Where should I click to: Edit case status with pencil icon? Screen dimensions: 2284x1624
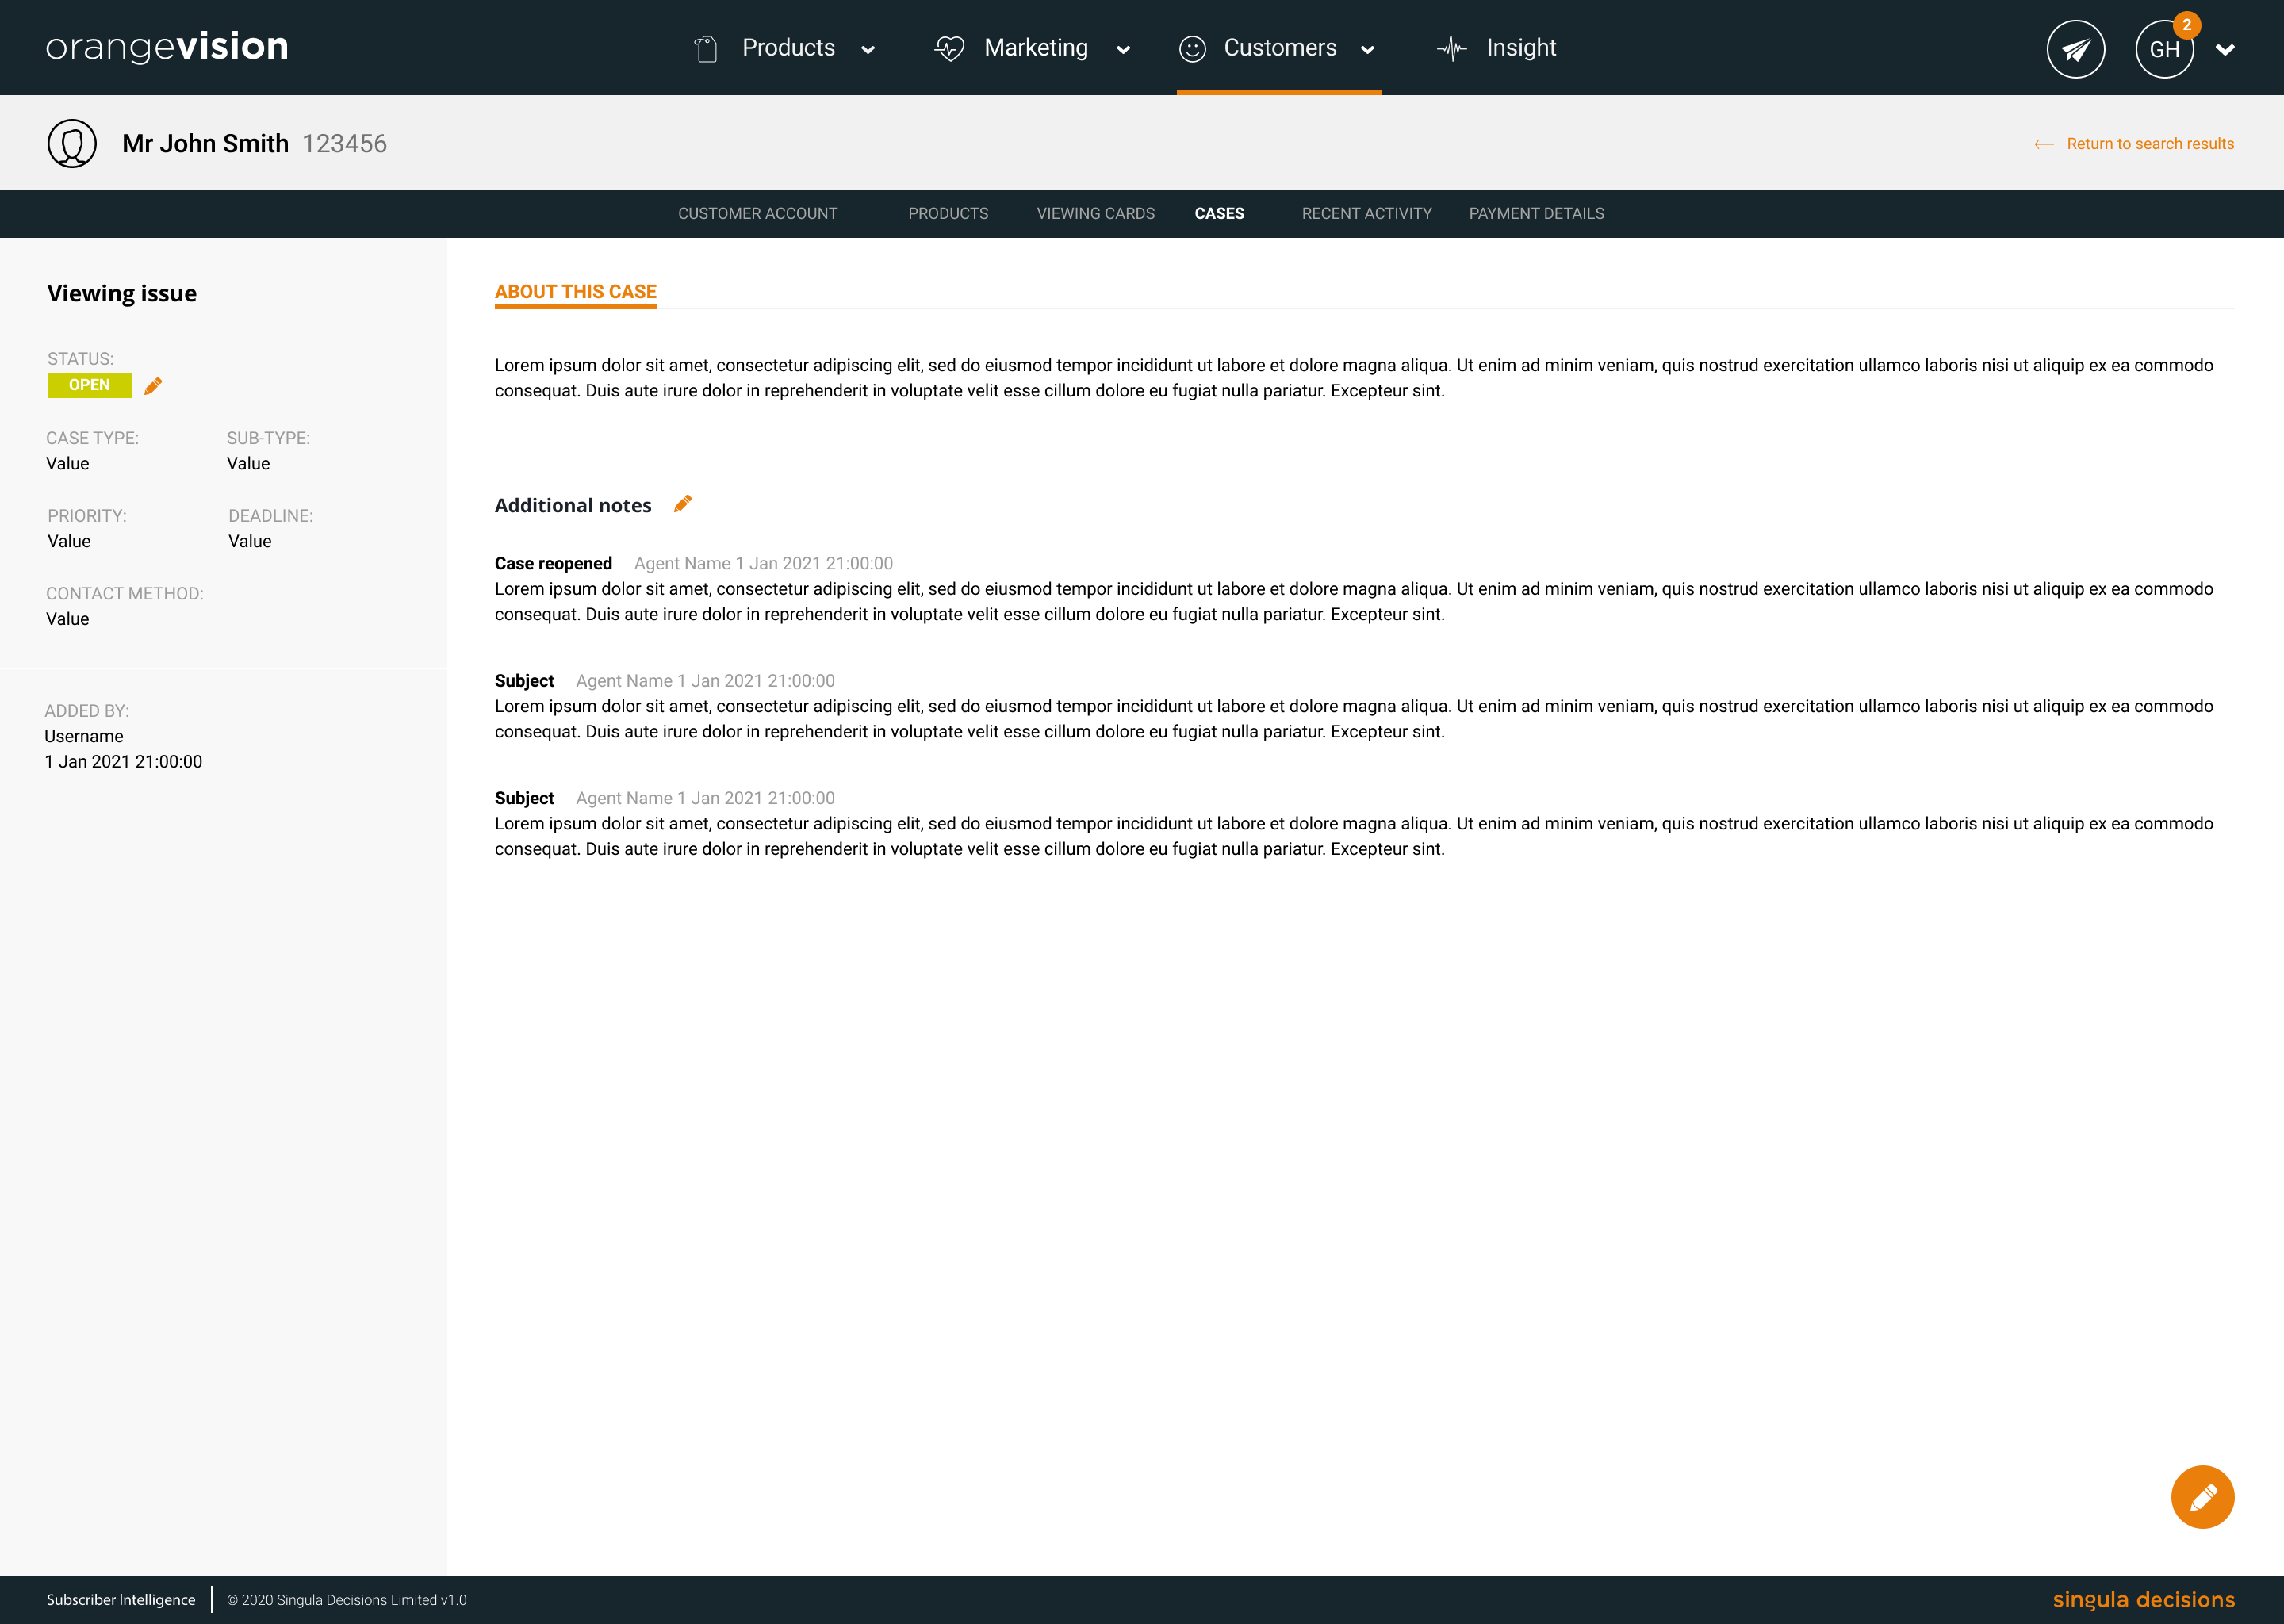click(x=153, y=386)
